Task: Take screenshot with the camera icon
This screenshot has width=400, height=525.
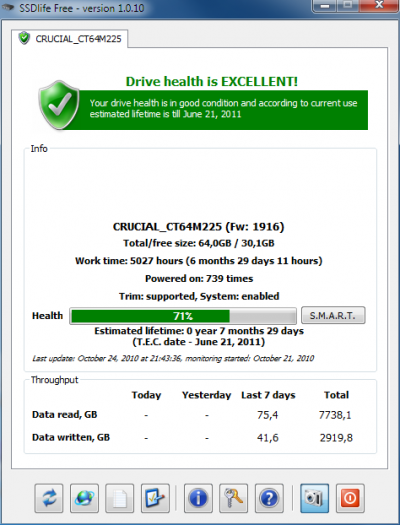Action: (314, 498)
